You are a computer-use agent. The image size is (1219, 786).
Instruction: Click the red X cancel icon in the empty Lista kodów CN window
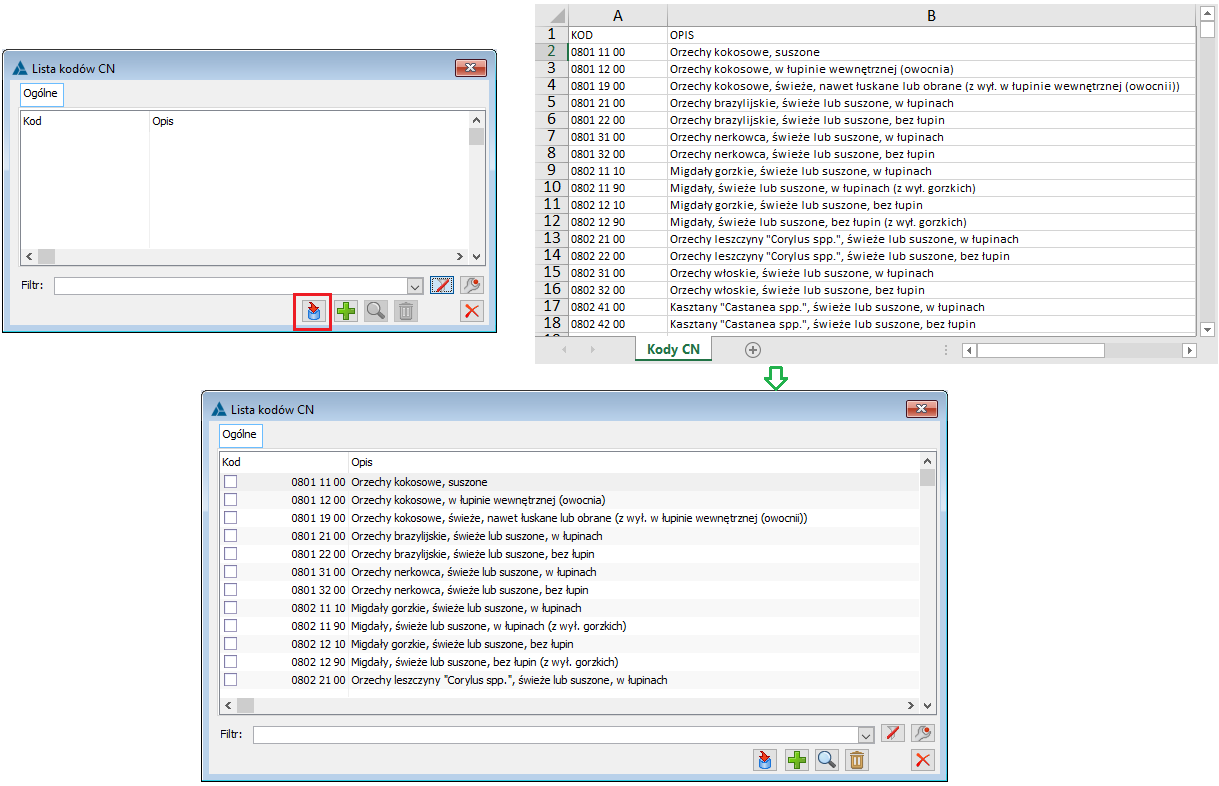472,311
